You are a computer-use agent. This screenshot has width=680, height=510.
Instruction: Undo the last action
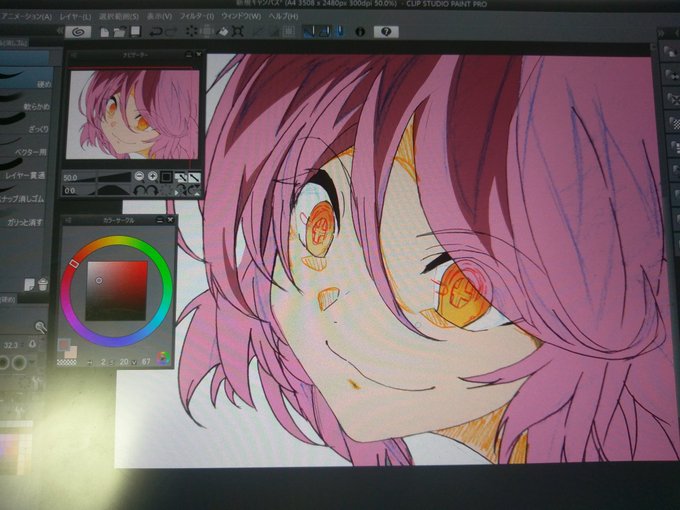(x=156, y=32)
